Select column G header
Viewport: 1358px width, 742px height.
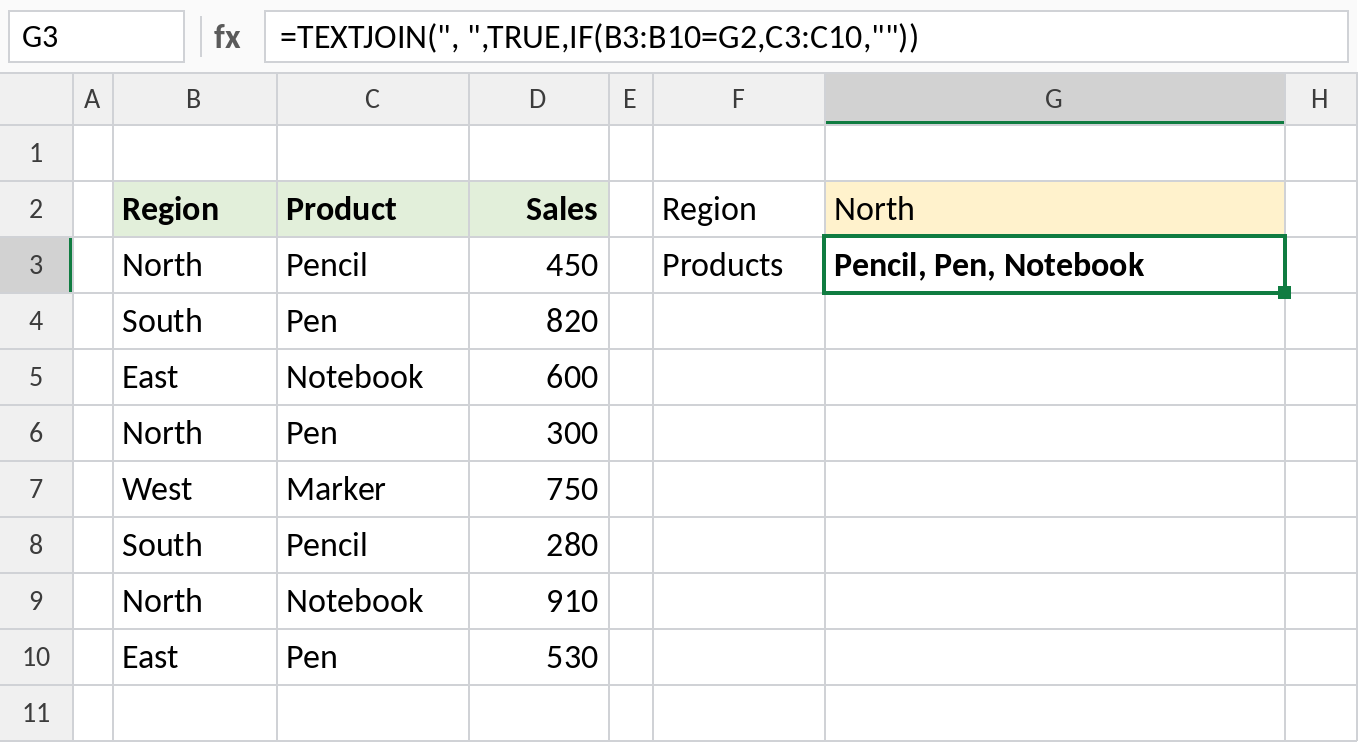pyautogui.click(x=1055, y=99)
